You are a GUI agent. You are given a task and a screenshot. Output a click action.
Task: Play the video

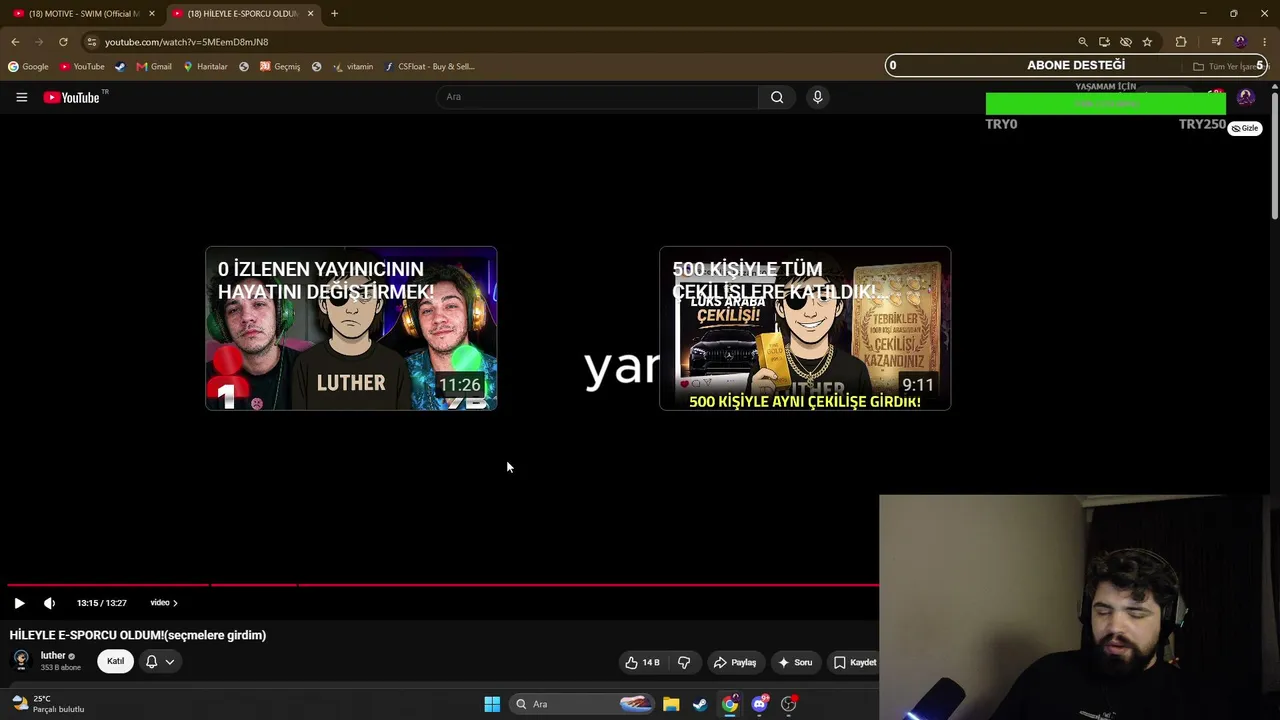[19, 603]
